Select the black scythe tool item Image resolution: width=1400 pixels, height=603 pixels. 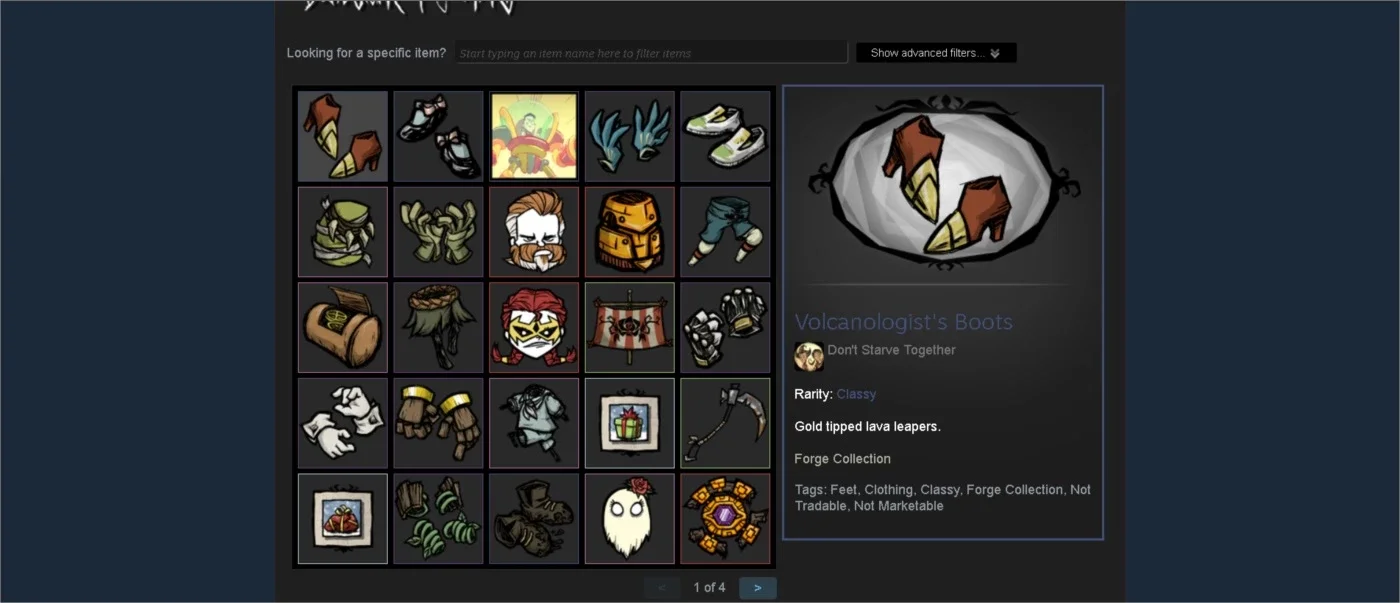click(725, 423)
